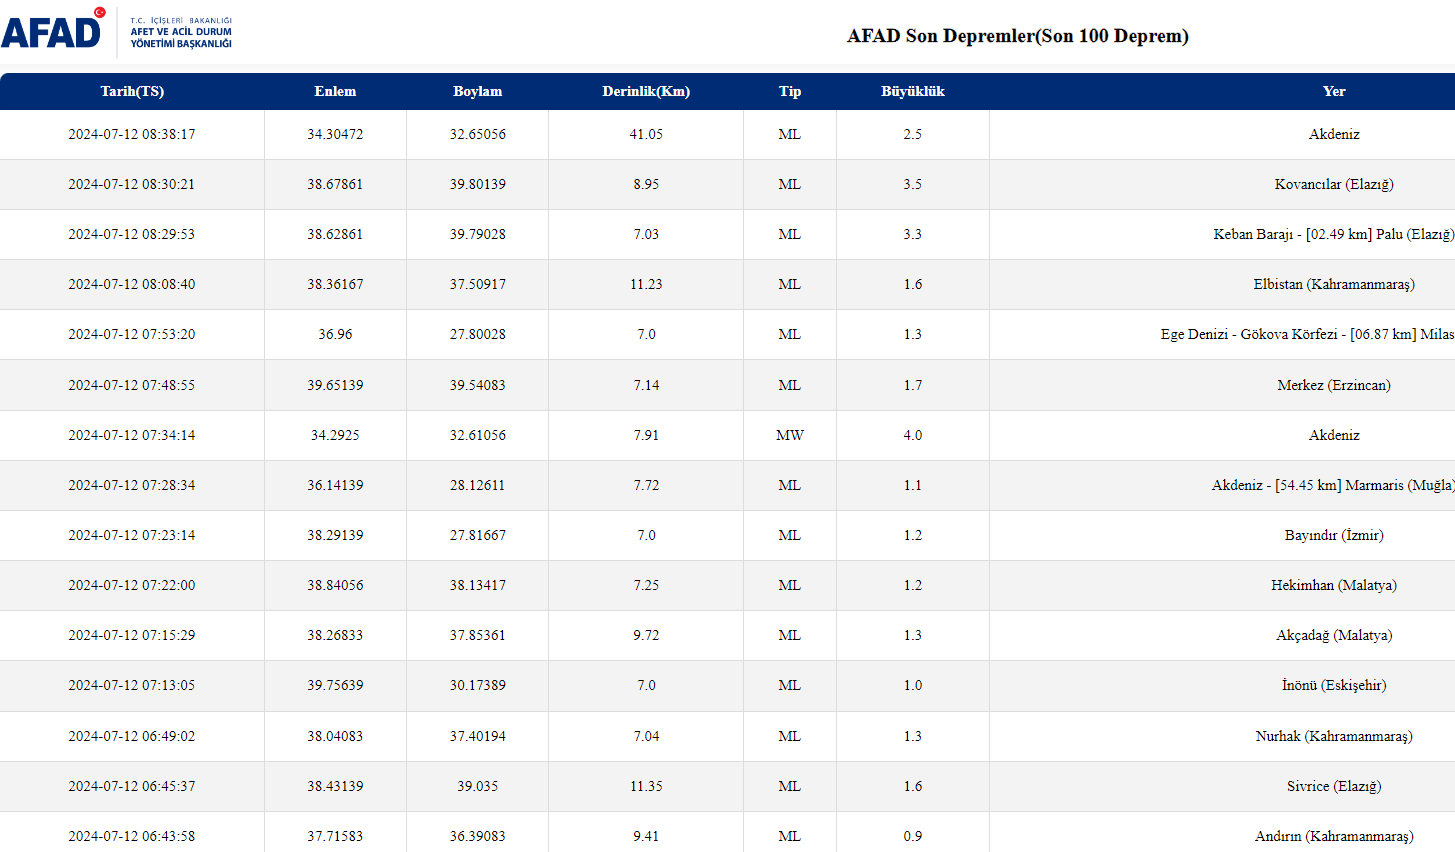The image size is (1455, 852).
Task: Click location Sivrice (Elazığ)
Action: 1334,786
